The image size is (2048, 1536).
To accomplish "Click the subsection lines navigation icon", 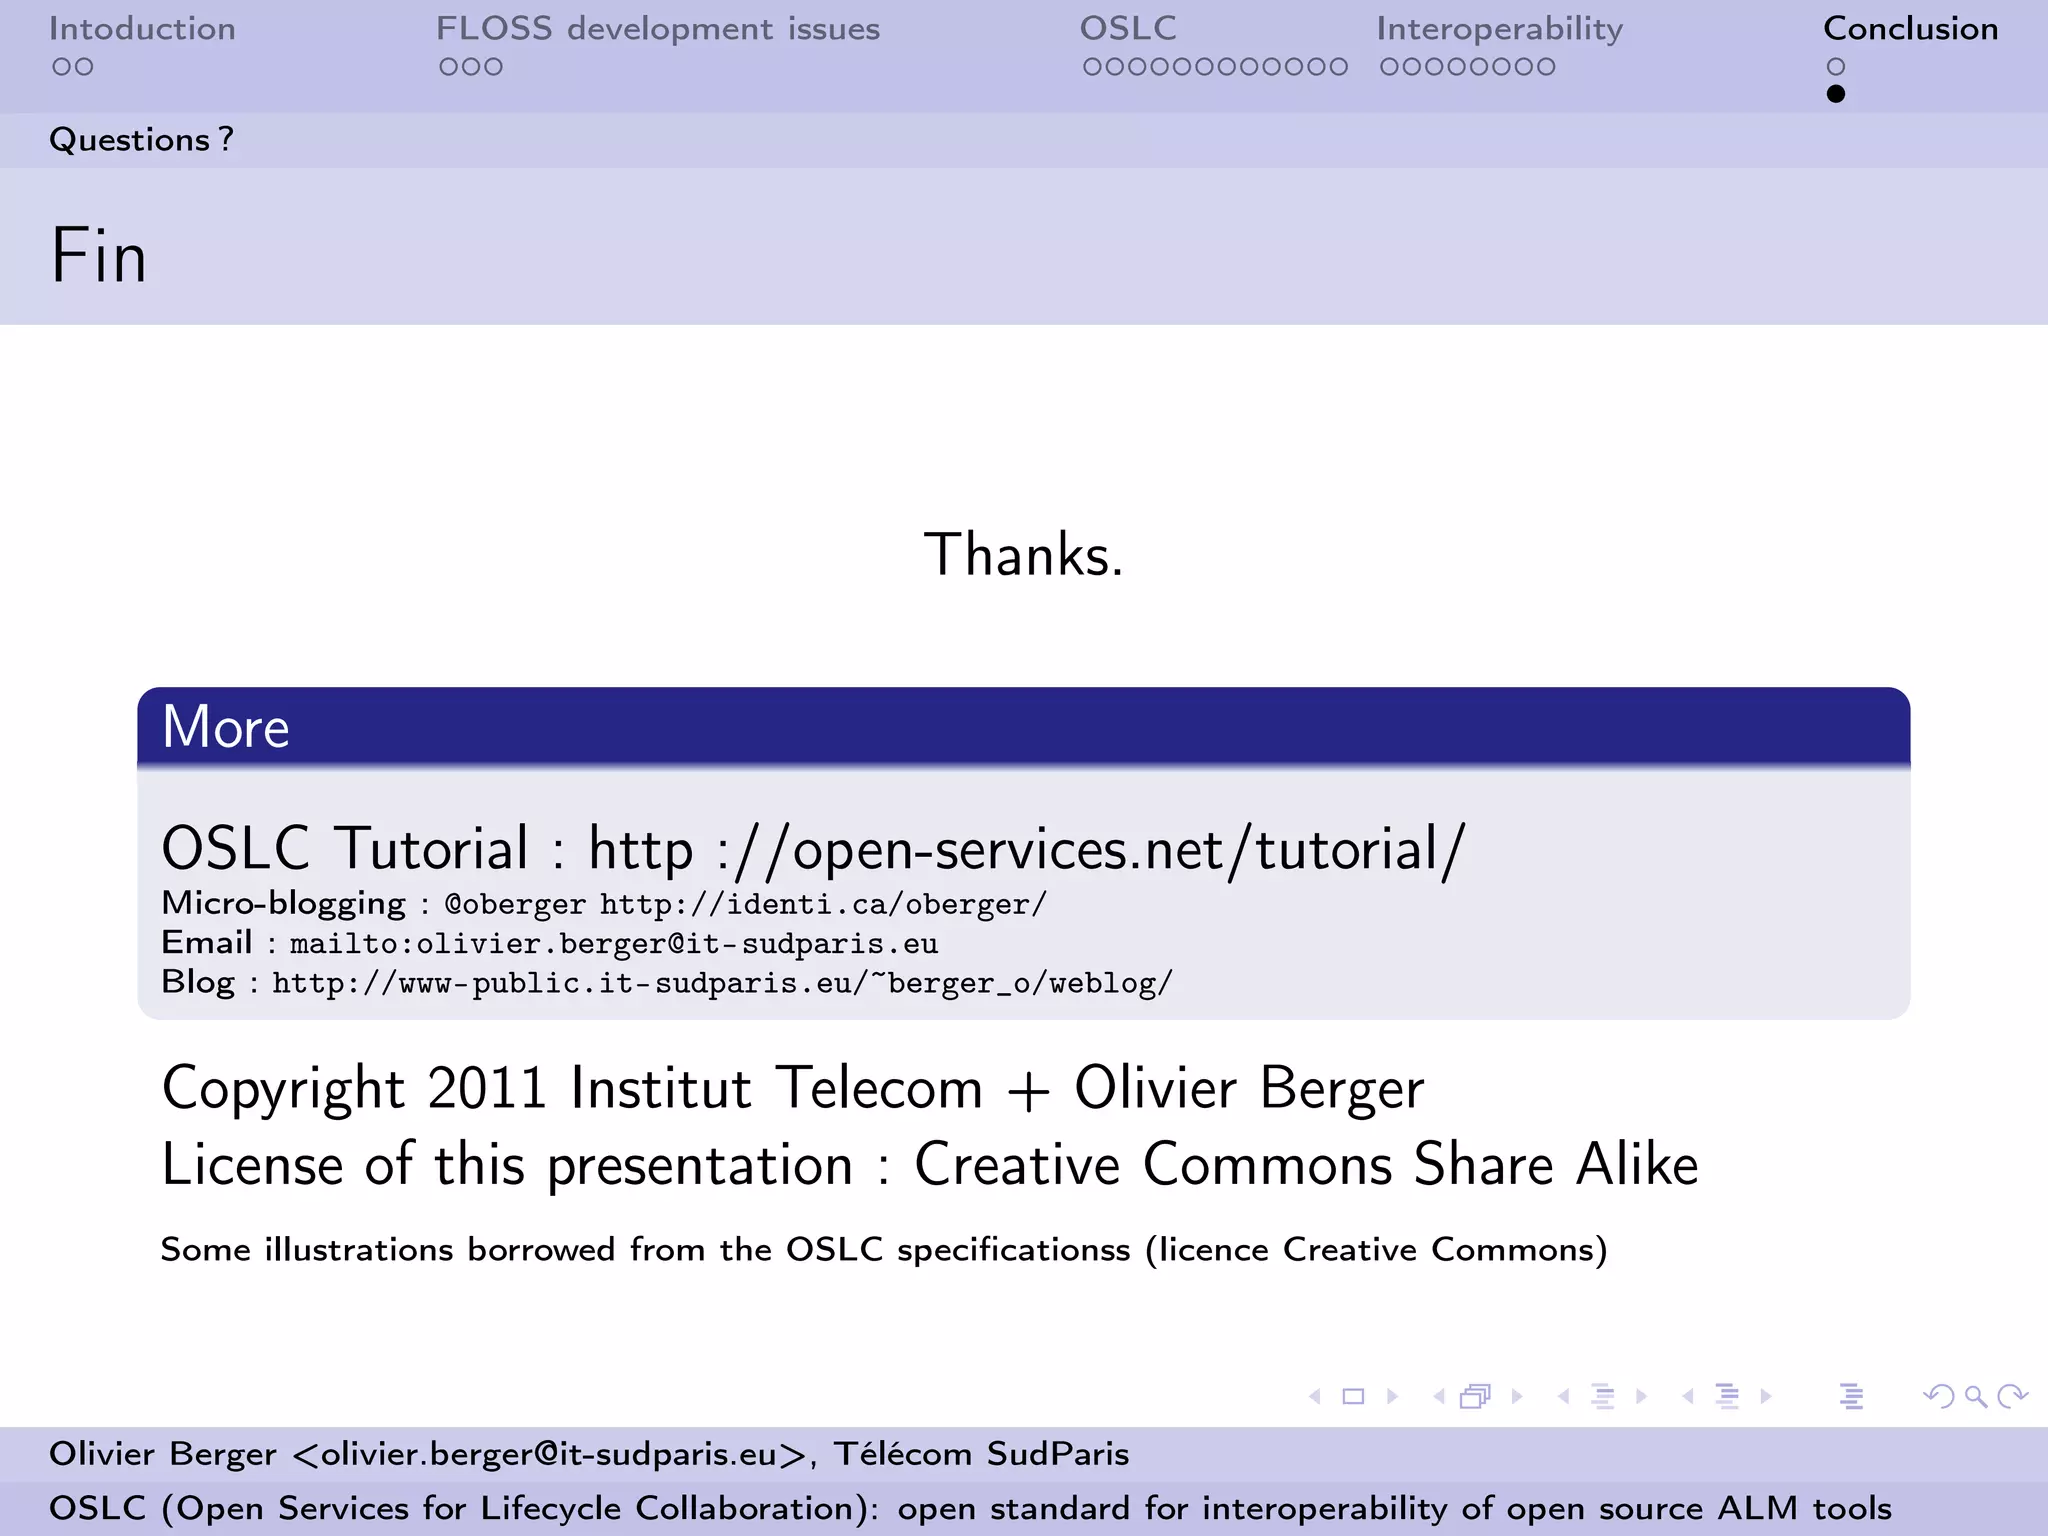I will pos(1603,1396).
